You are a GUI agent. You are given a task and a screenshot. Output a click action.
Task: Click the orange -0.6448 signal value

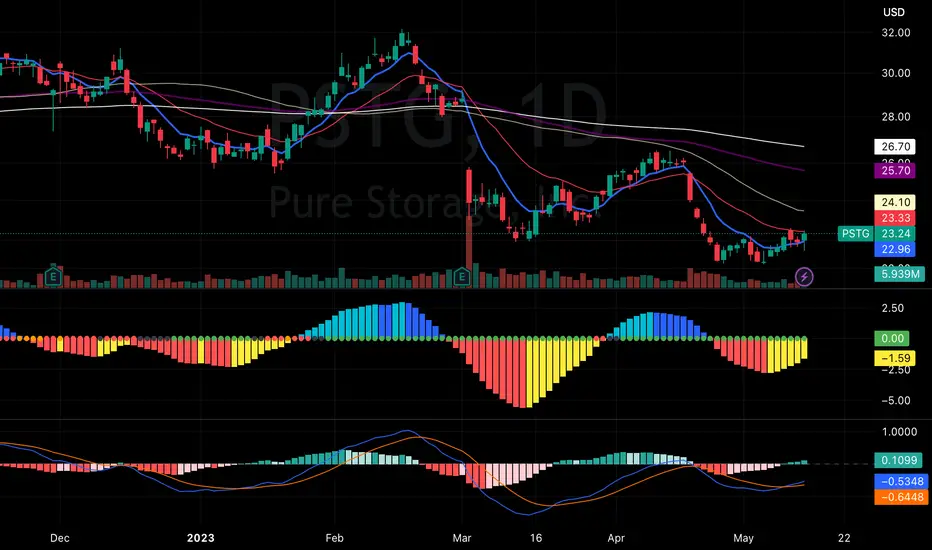[901, 497]
